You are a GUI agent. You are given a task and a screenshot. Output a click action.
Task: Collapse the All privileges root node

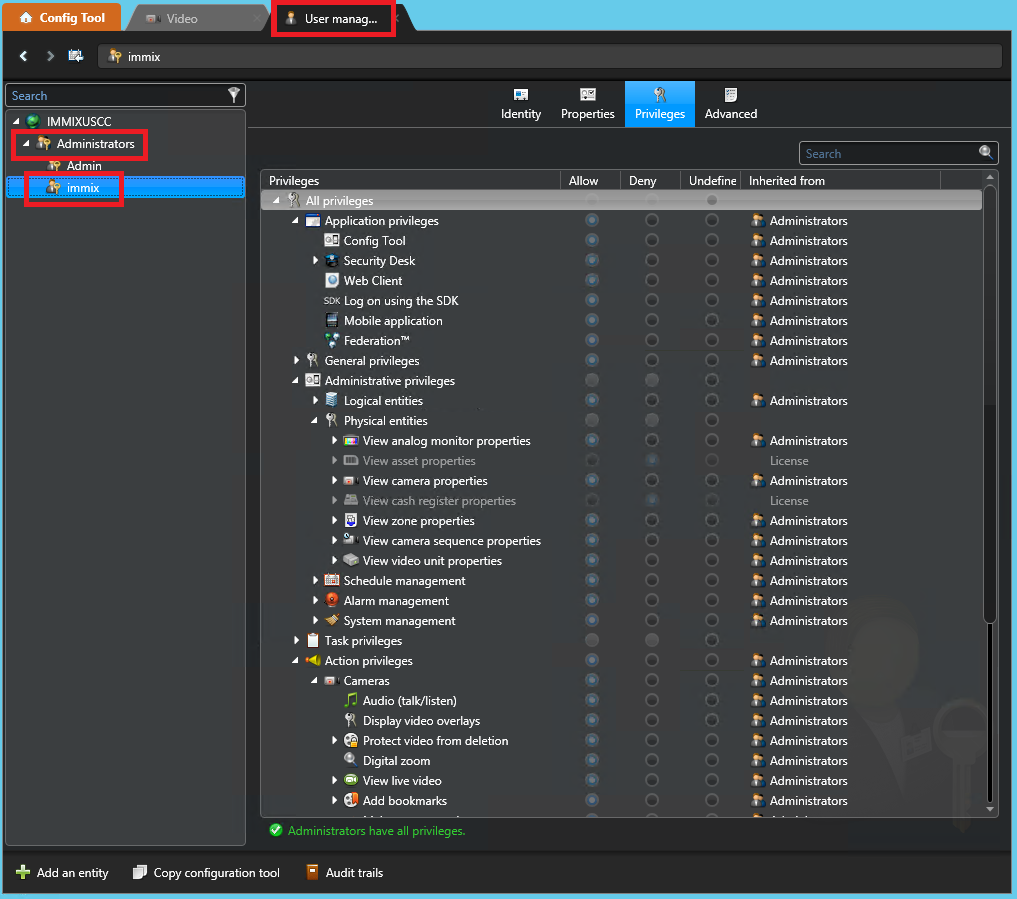coord(276,199)
